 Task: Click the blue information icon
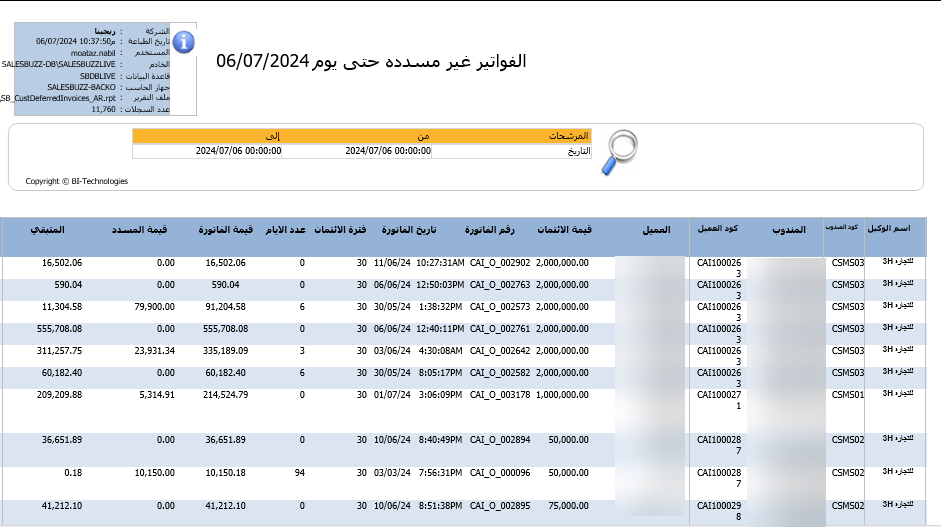click(184, 41)
